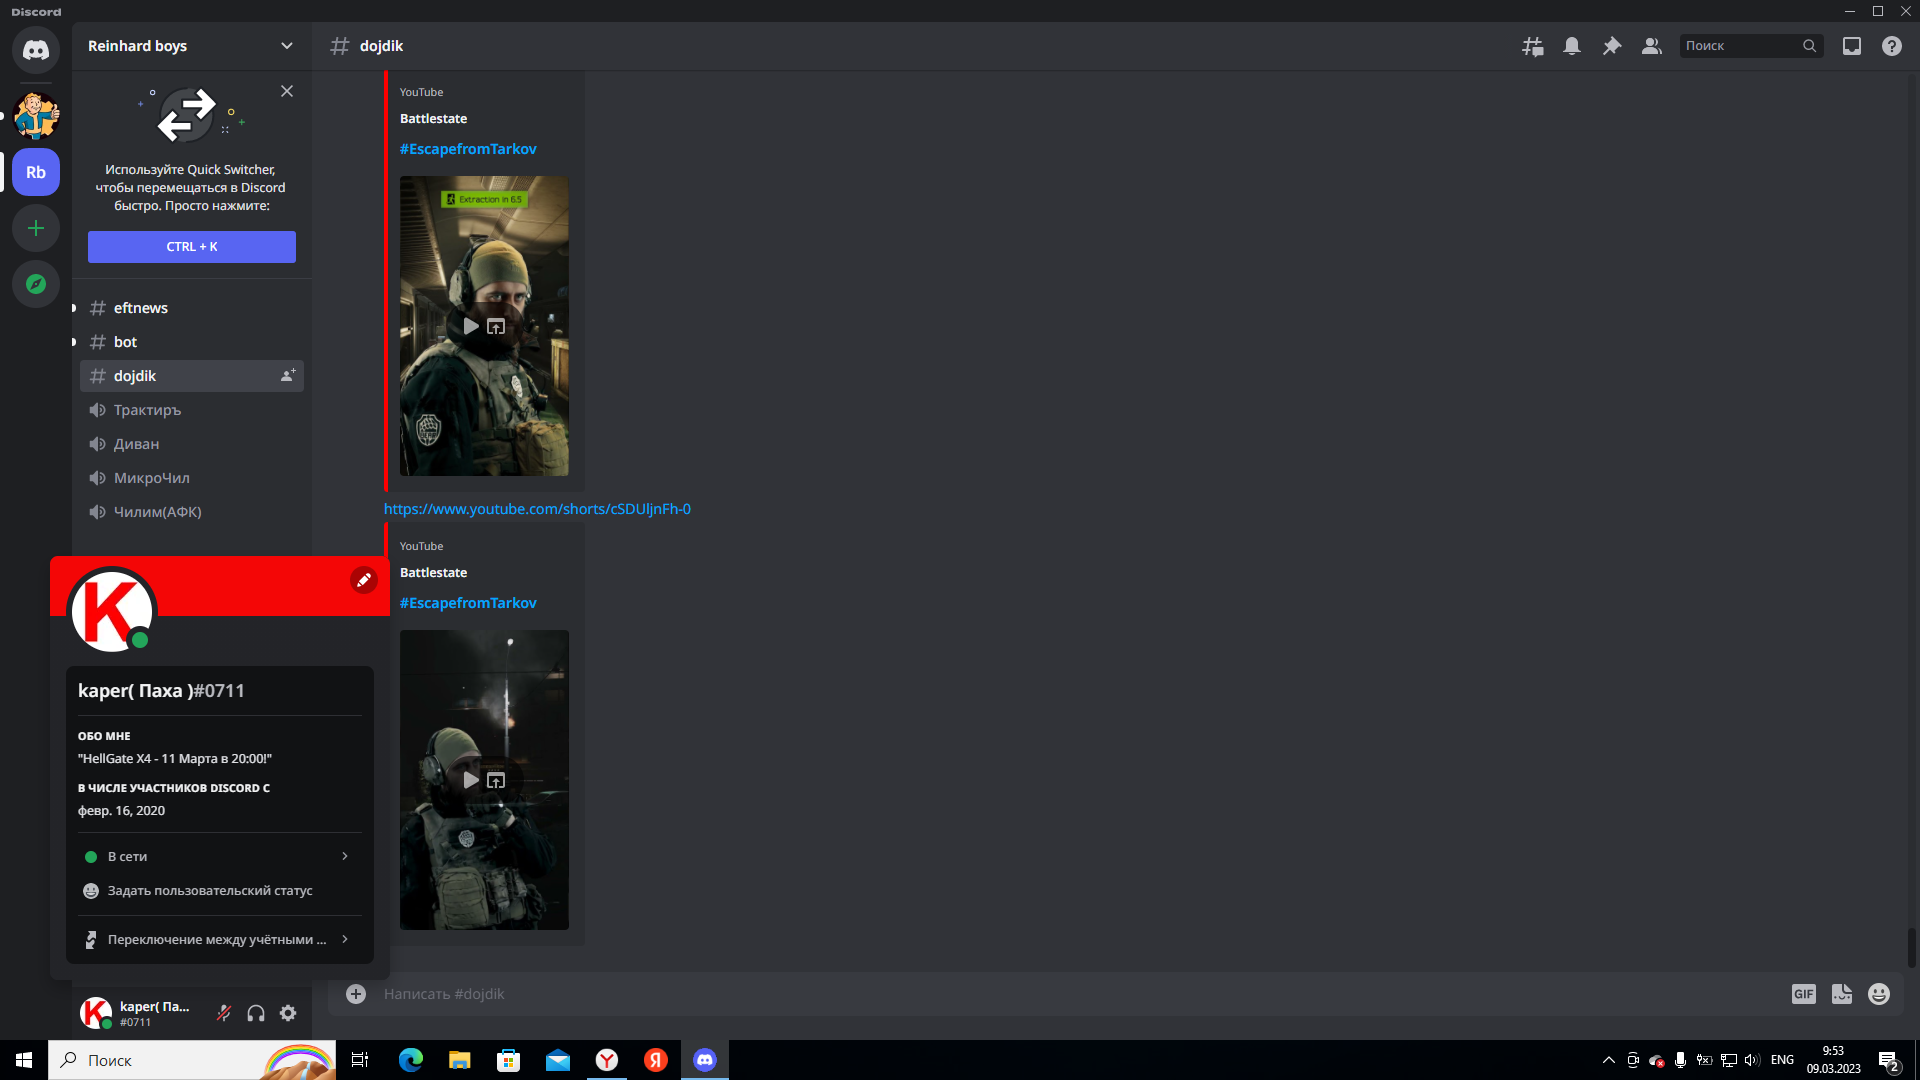Open the youtube.com/shorts/cSDUljnFh-0 link
This screenshot has width=1920, height=1080.
point(537,509)
